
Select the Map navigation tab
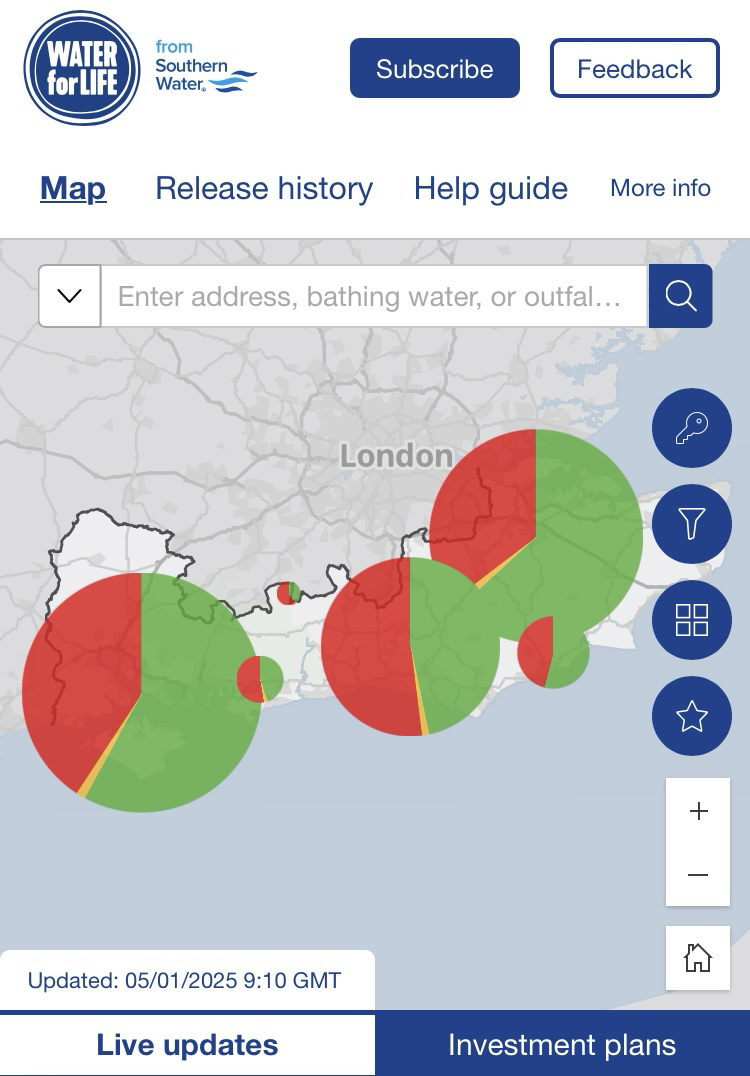(x=73, y=188)
